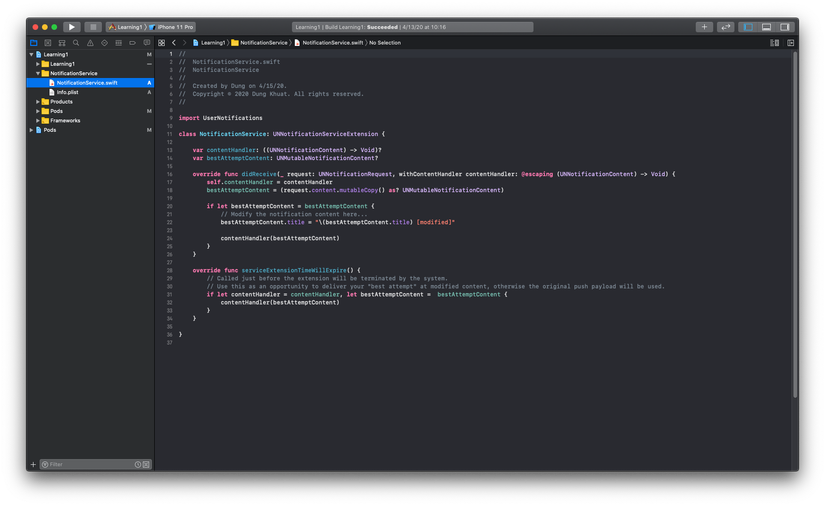Toggle the left navigator panel
This screenshot has height=506, width=825.
coord(748,27)
